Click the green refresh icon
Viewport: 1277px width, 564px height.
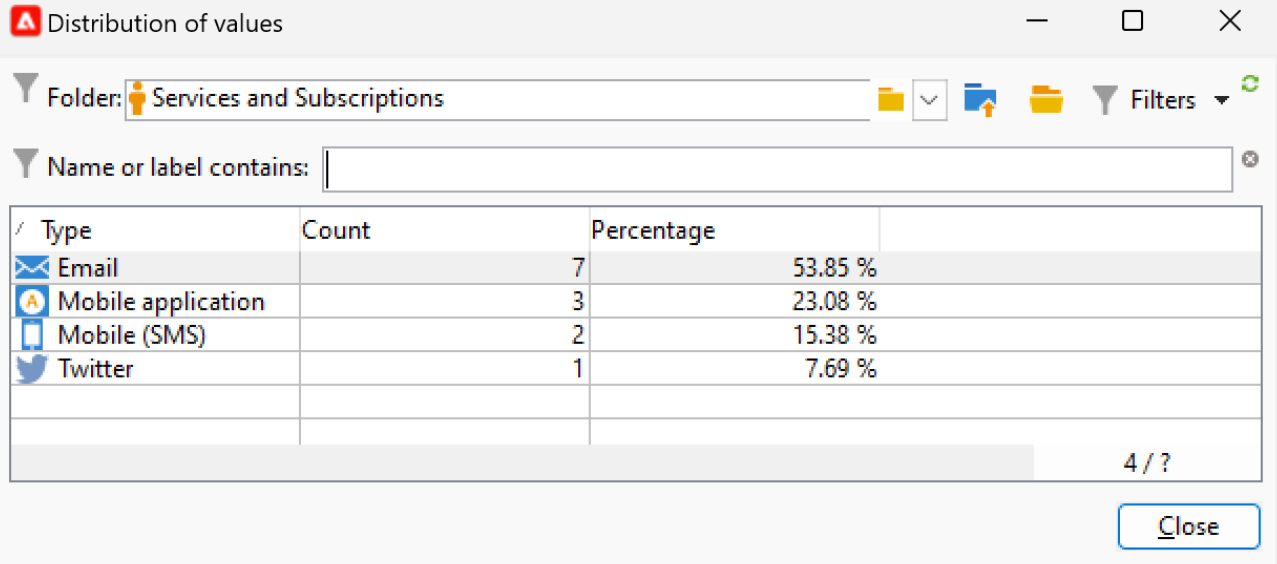[1249, 86]
